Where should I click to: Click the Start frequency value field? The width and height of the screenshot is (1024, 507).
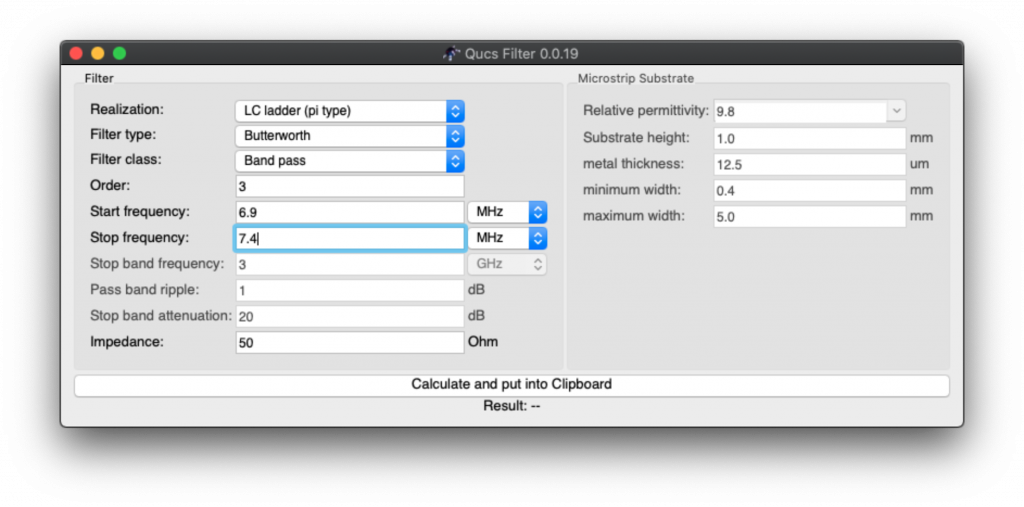[350, 212]
